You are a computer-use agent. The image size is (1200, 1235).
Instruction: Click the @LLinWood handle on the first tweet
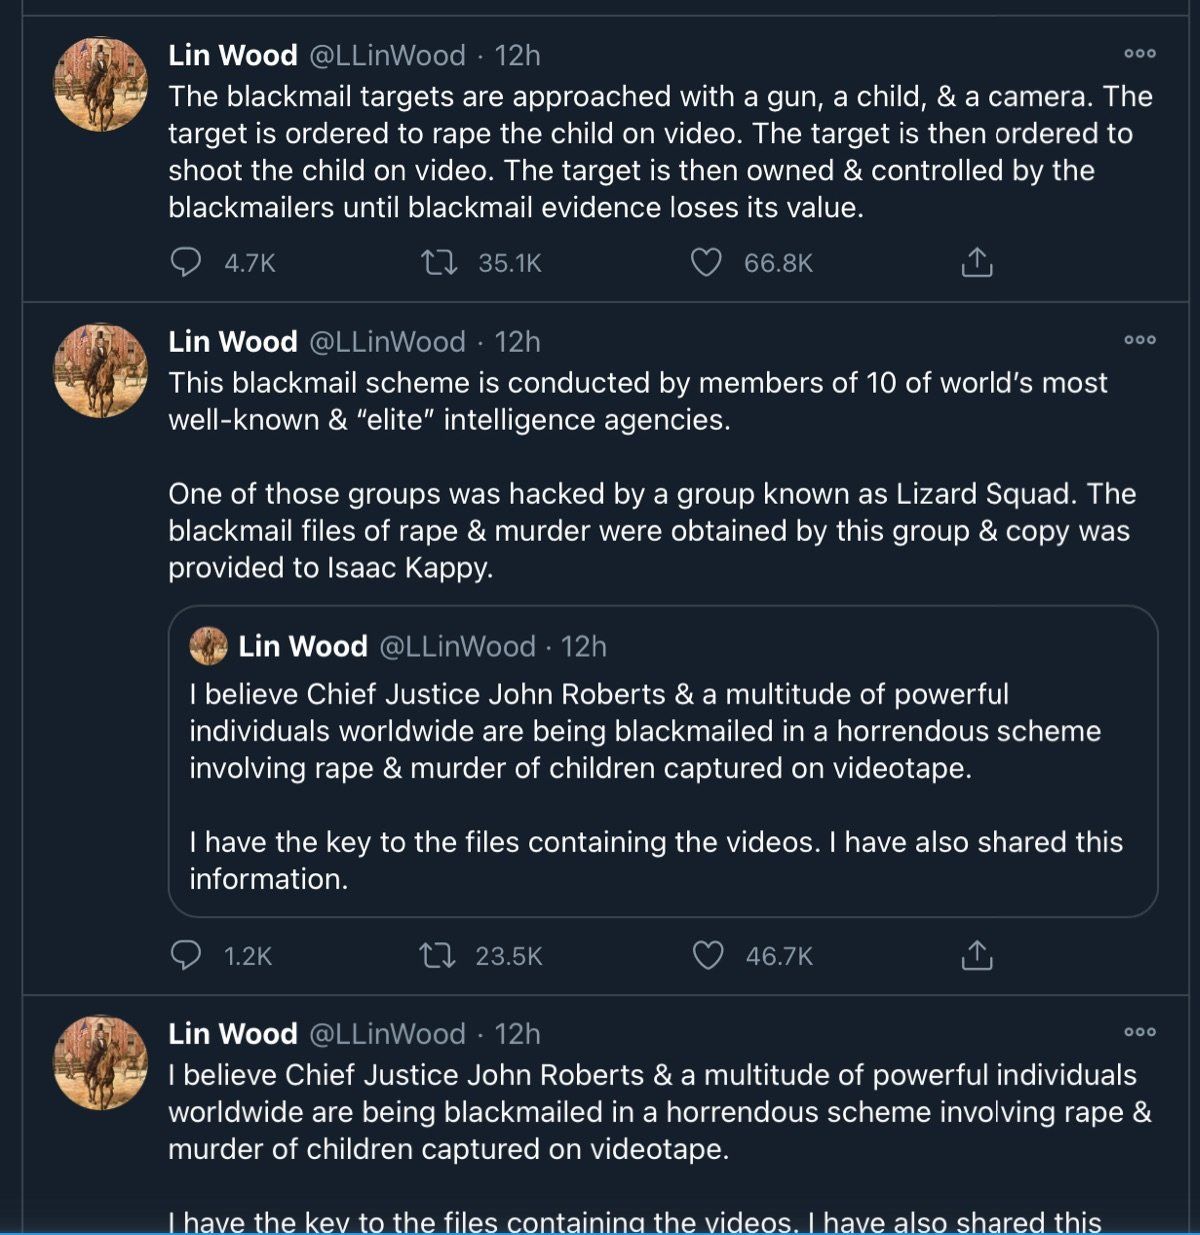[387, 55]
